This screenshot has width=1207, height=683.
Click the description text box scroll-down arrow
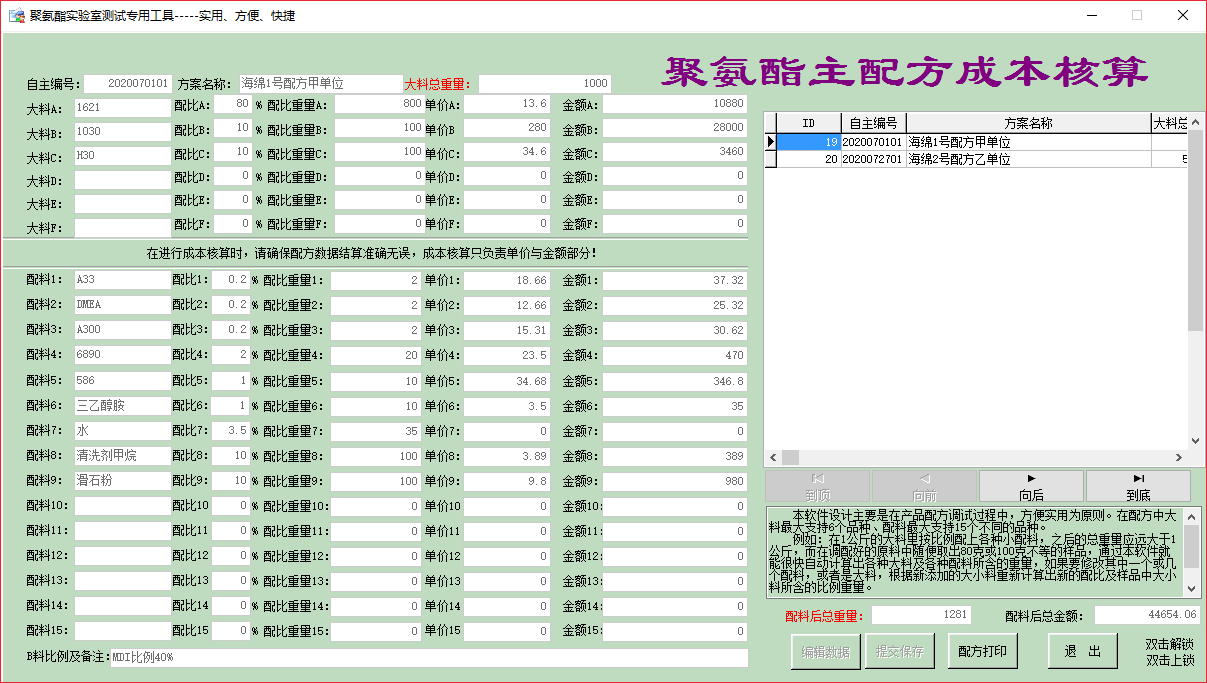(x=1192, y=589)
